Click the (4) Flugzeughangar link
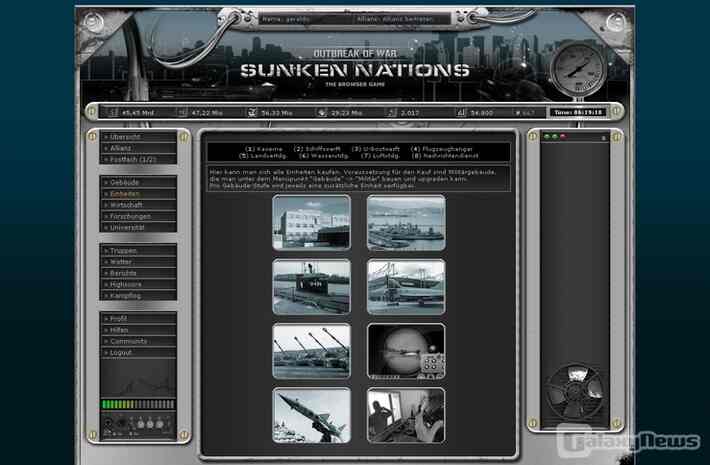Screen dimensions: 710x465 pyautogui.click(x=441, y=149)
